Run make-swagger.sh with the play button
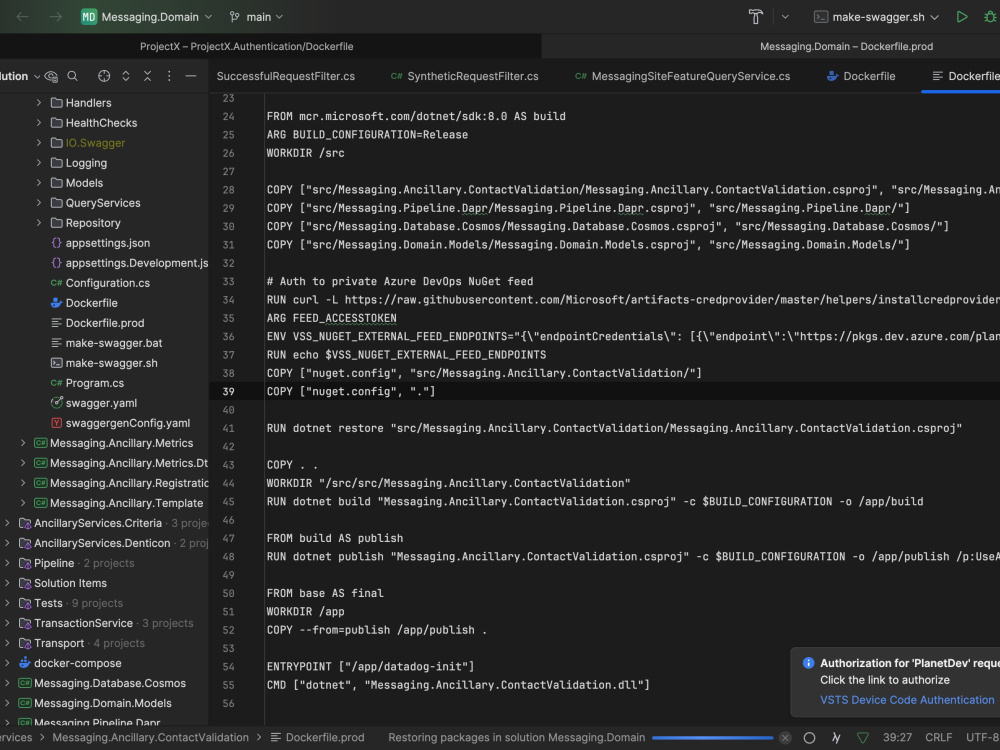This screenshot has height=750, width=1000. (962, 17)
